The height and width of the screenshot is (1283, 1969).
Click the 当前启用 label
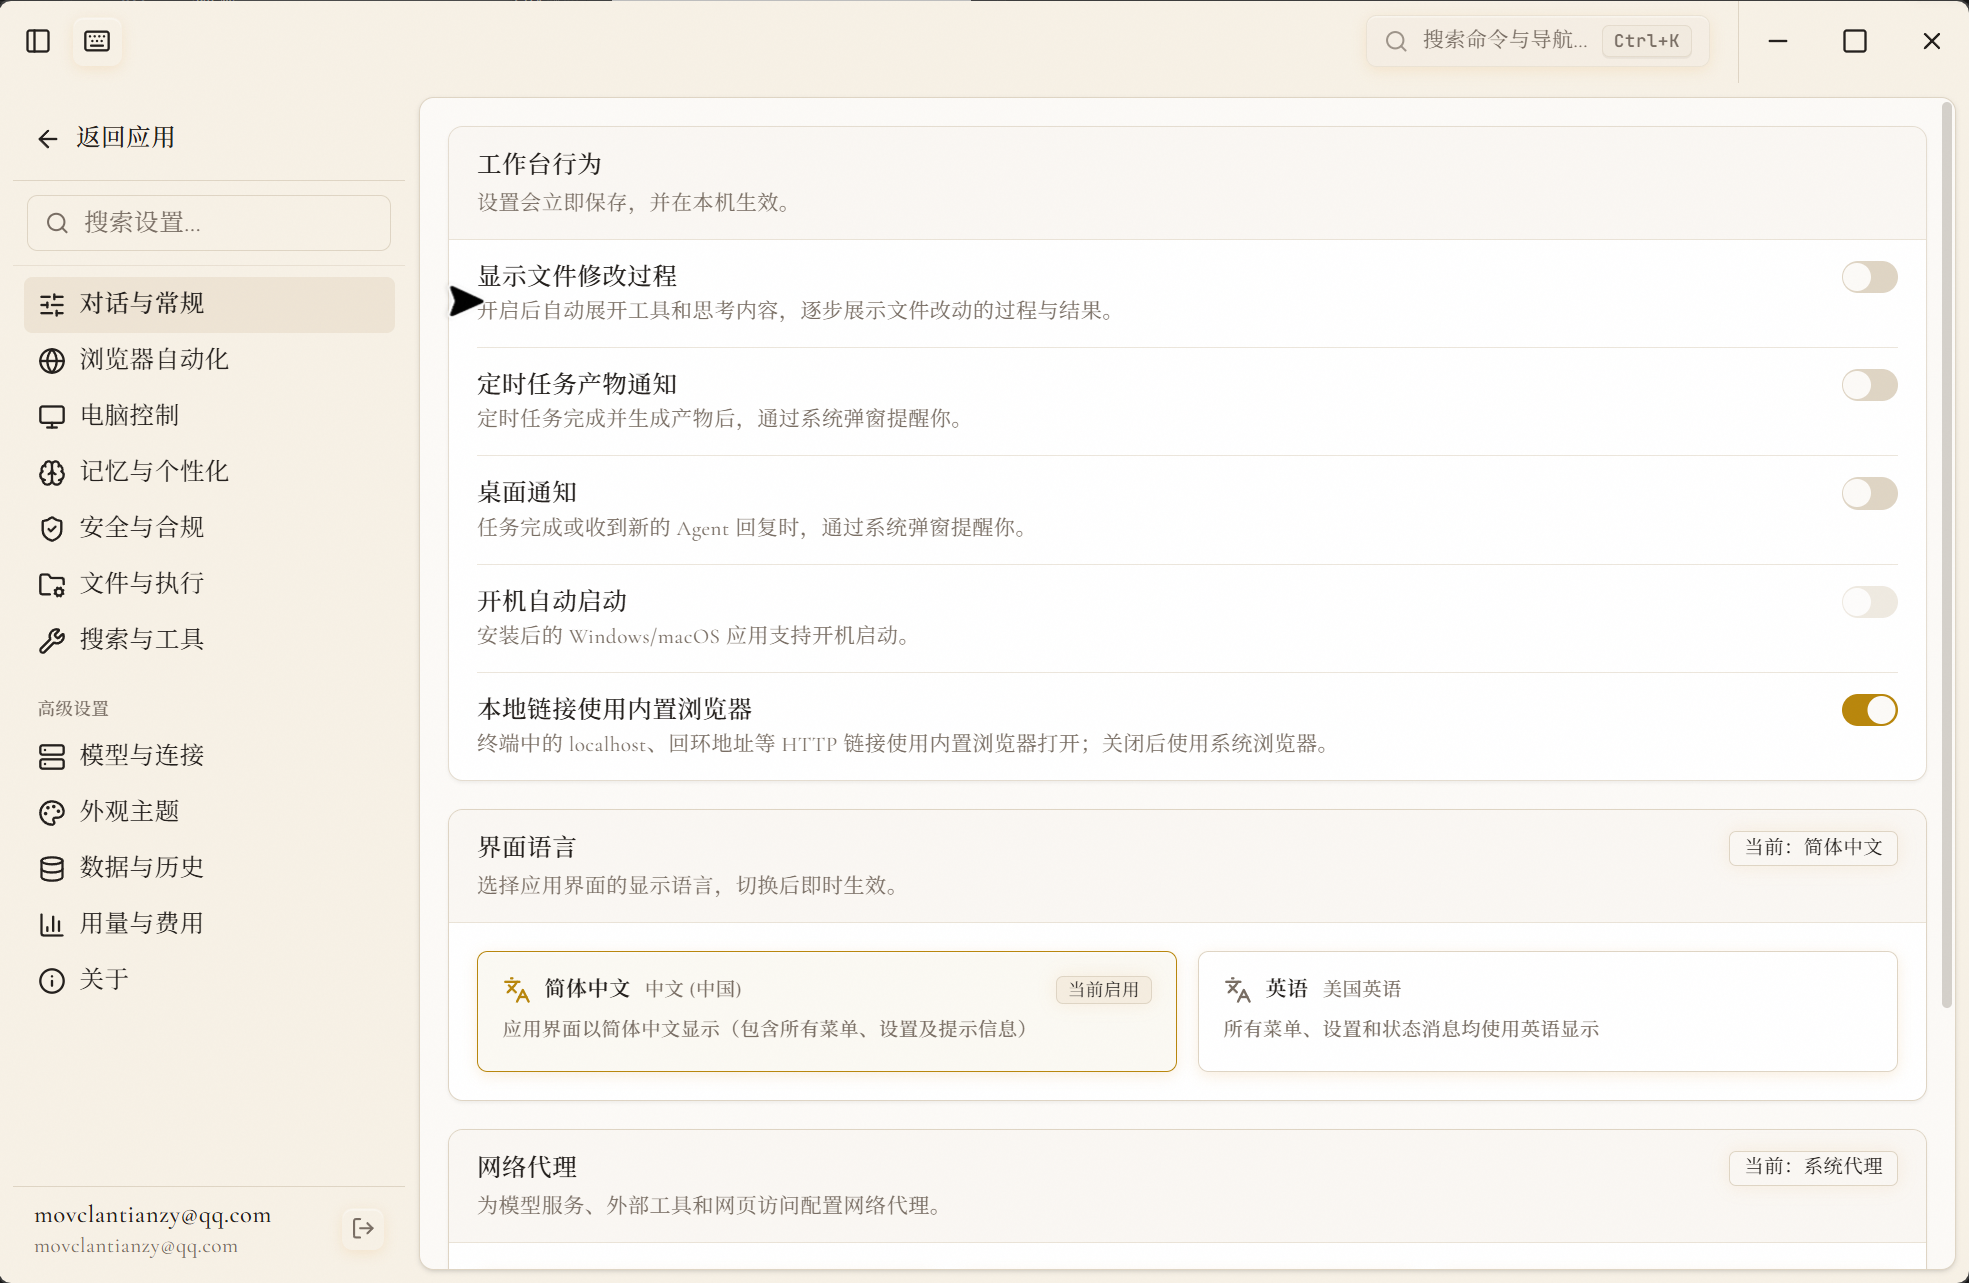point(1104,990)
